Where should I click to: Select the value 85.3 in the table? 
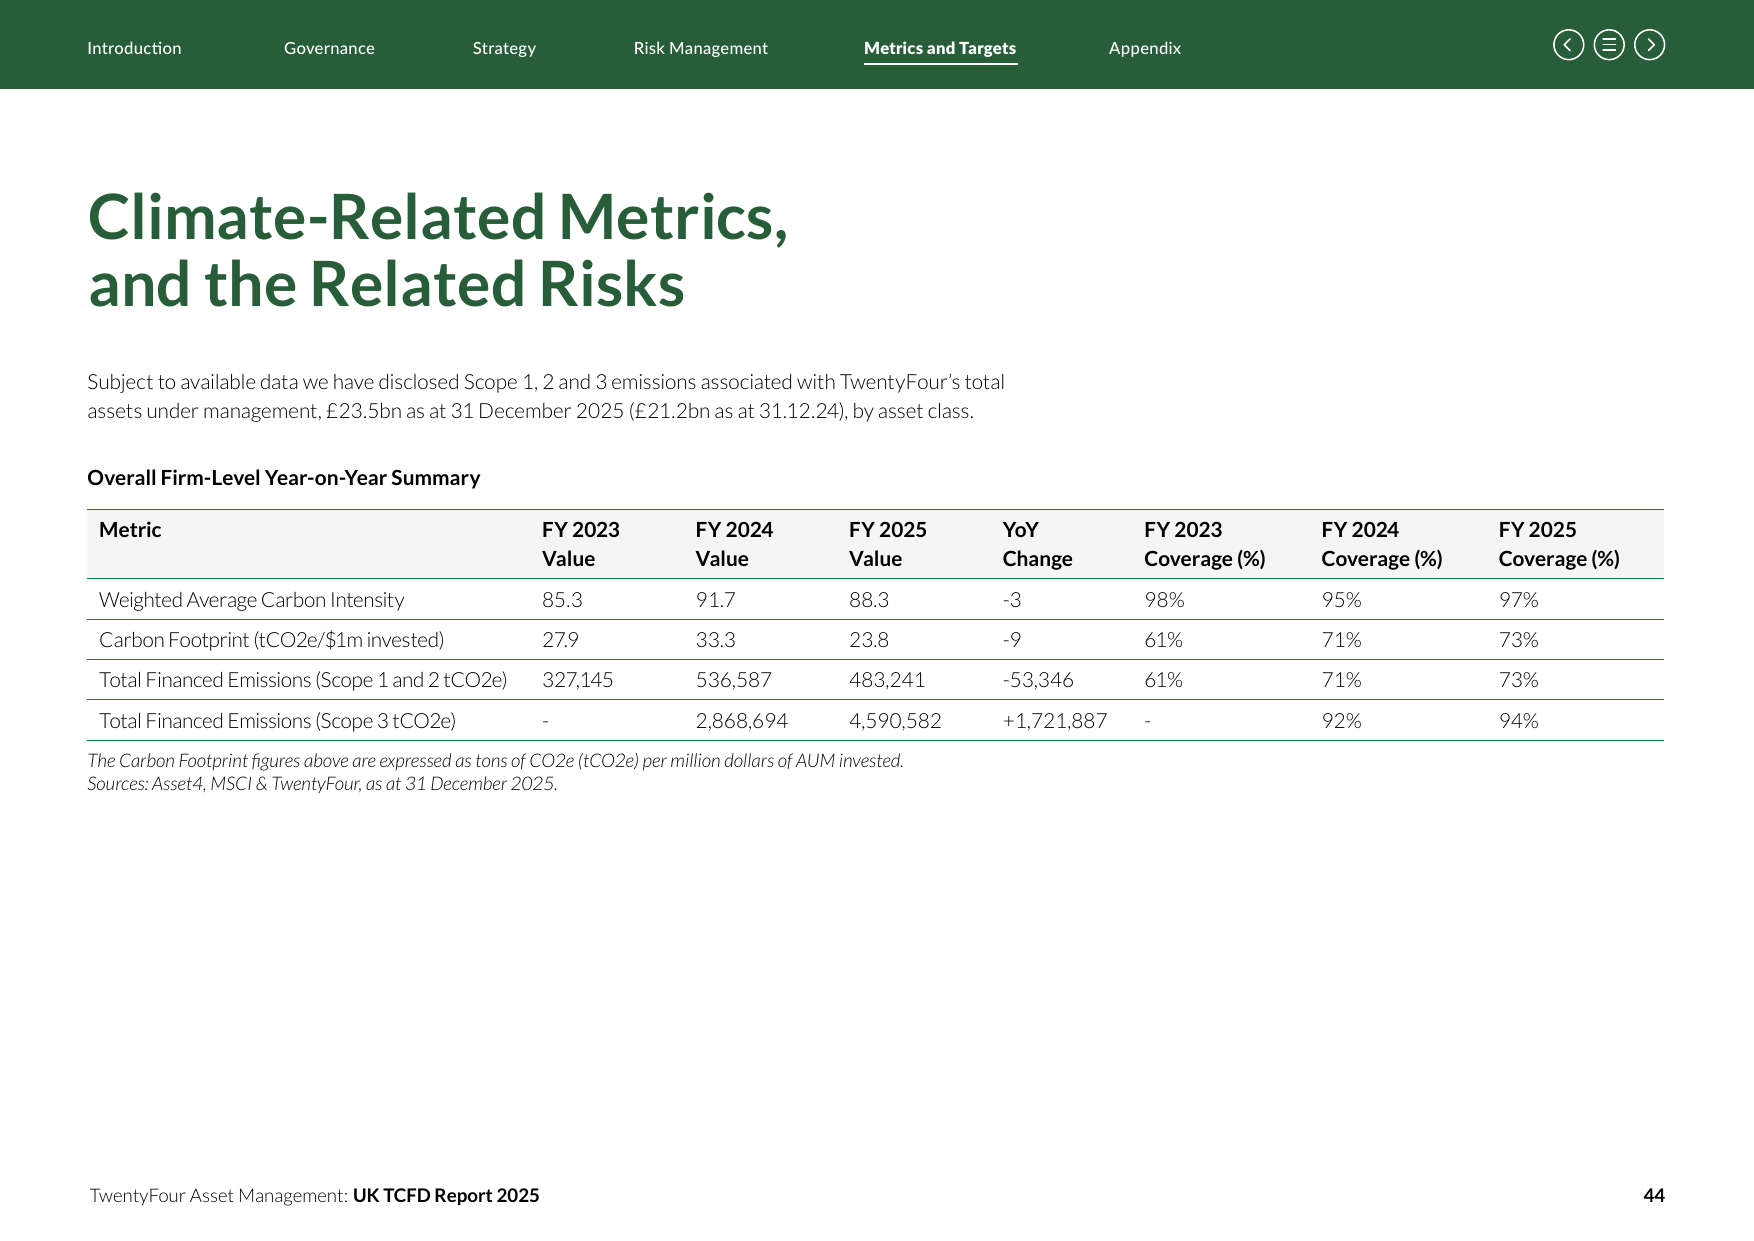(x=562, y=600)
